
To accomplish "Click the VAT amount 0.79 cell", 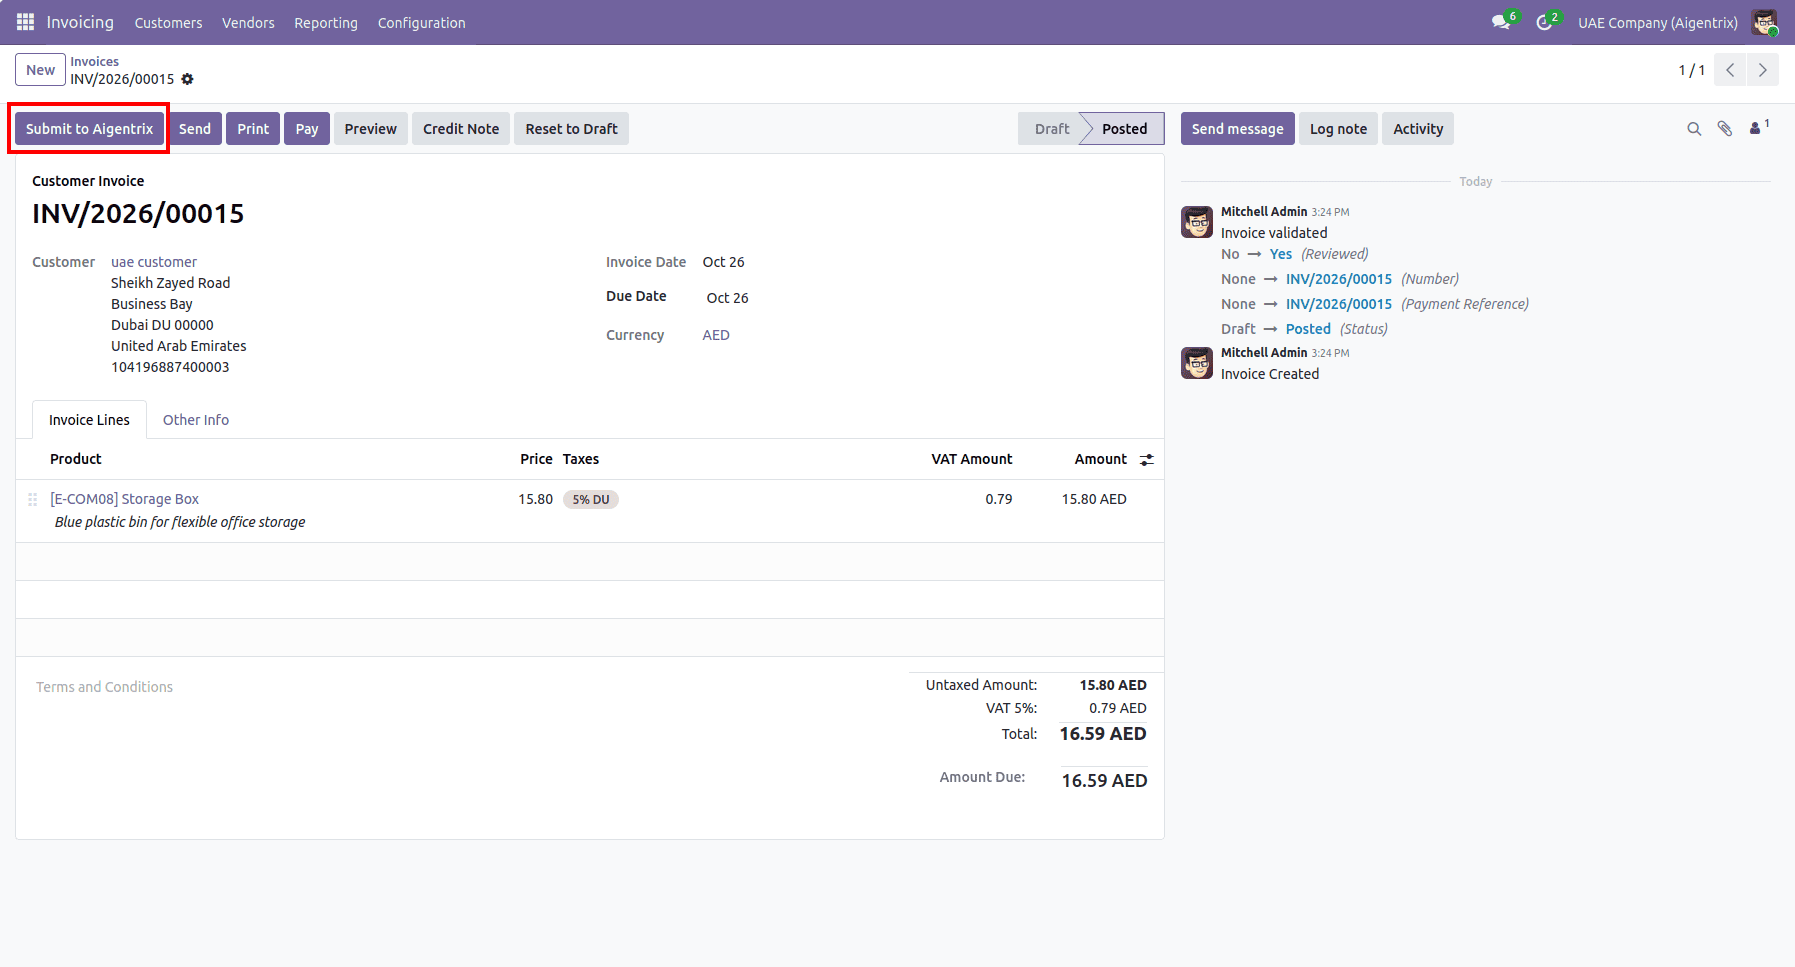I will pyautogui.click(x=999, y=499).
